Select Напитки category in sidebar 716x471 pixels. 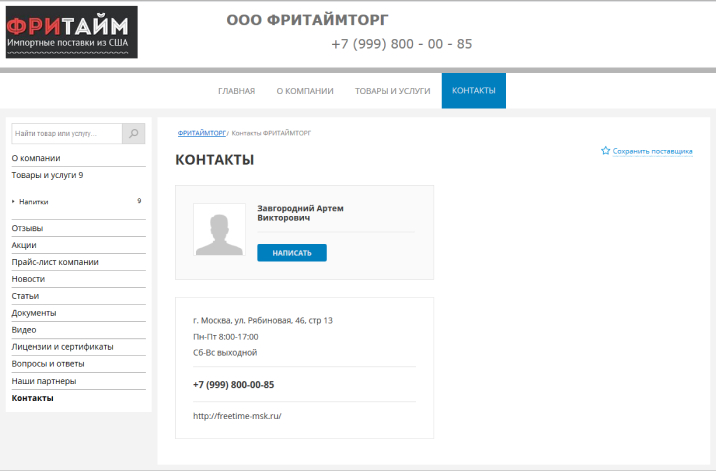[x=33, y=201]
